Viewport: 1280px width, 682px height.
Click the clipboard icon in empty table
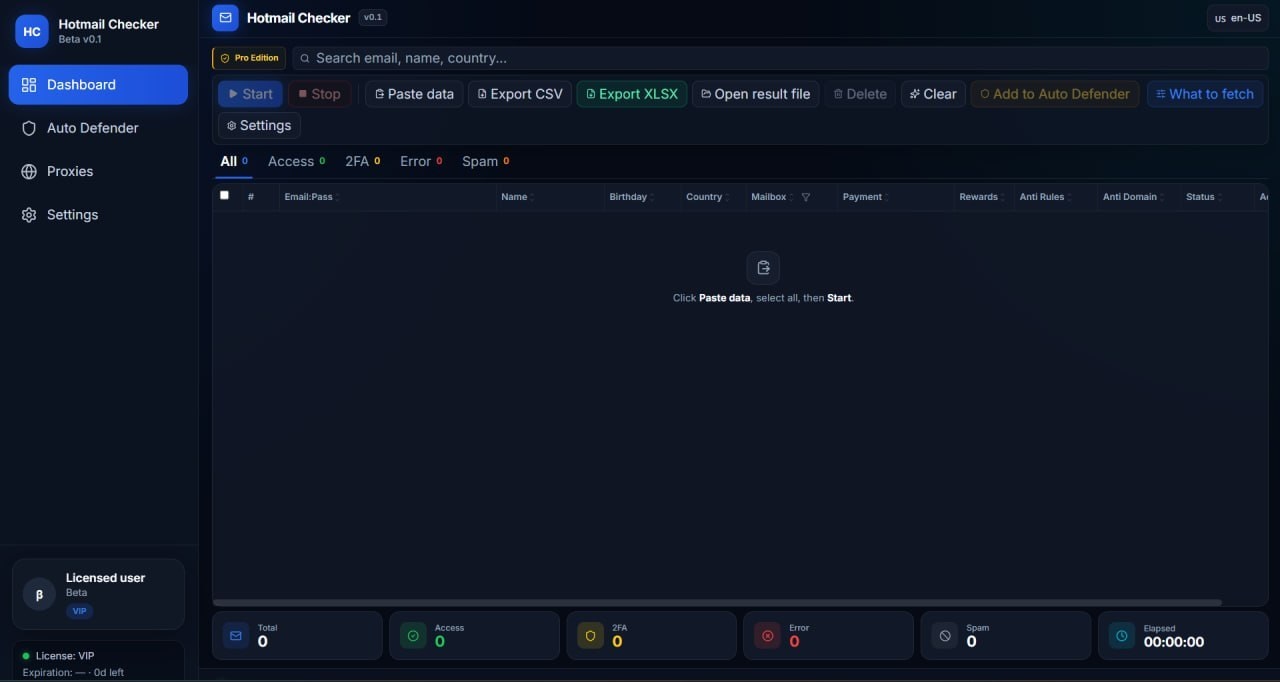(x=763, y=268)
